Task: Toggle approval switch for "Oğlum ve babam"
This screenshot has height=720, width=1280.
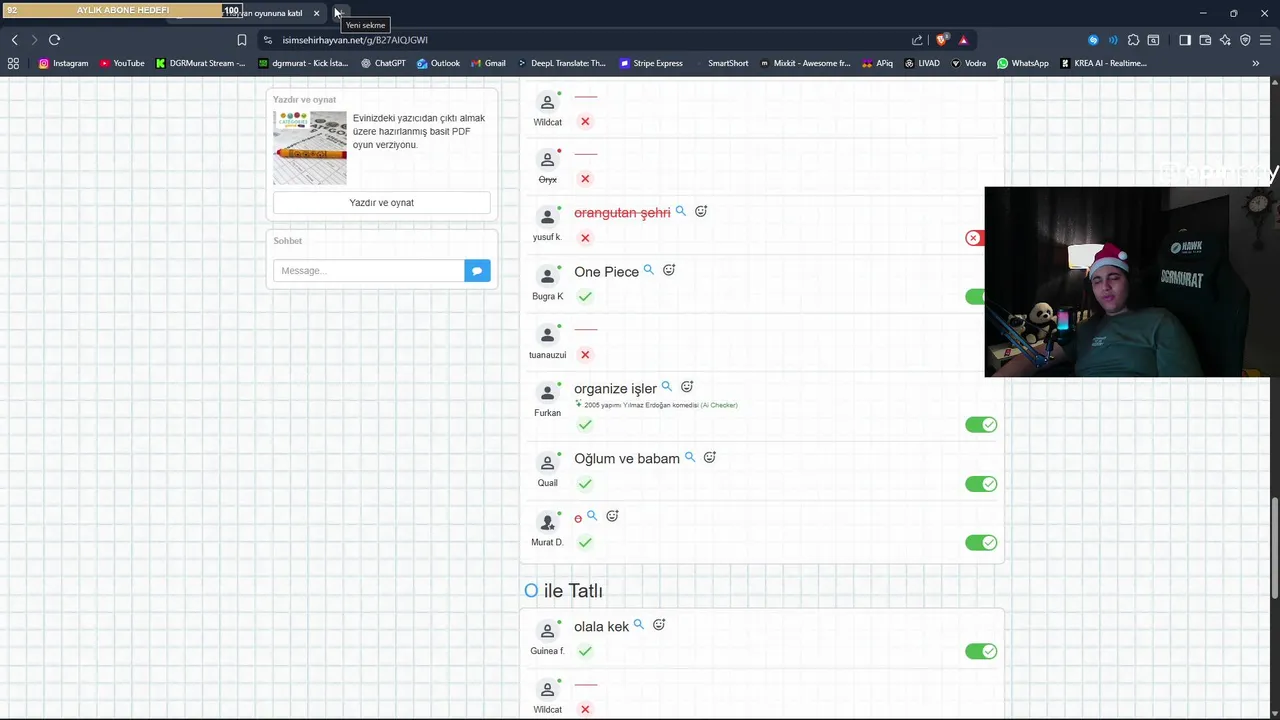Action: [981, 484]
